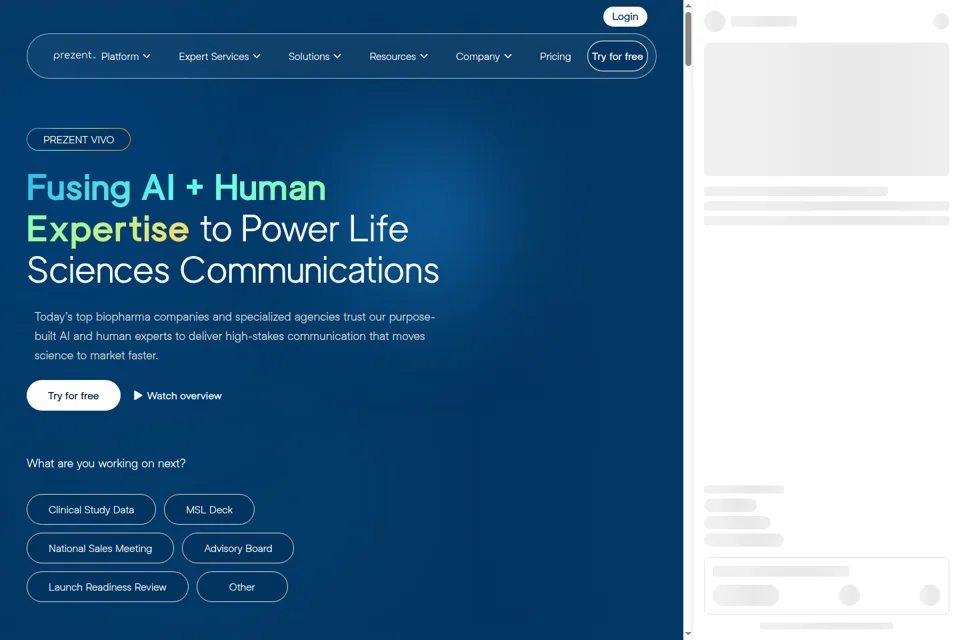Screen dimensions: 960x640
Task: Select the Clinical Study Data option
Action: 91,510
